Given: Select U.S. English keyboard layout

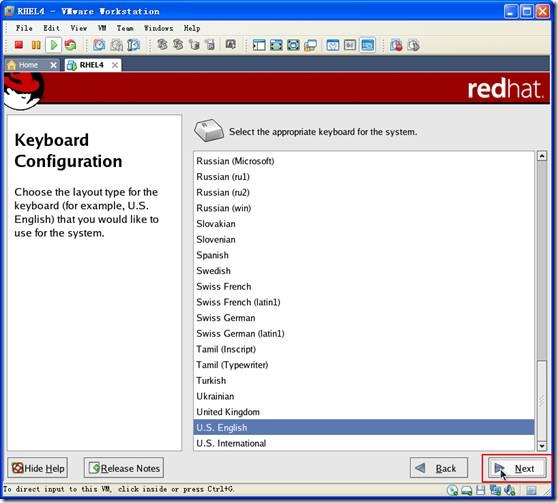Looking at the screenshot, I should [x=364, y=428].
